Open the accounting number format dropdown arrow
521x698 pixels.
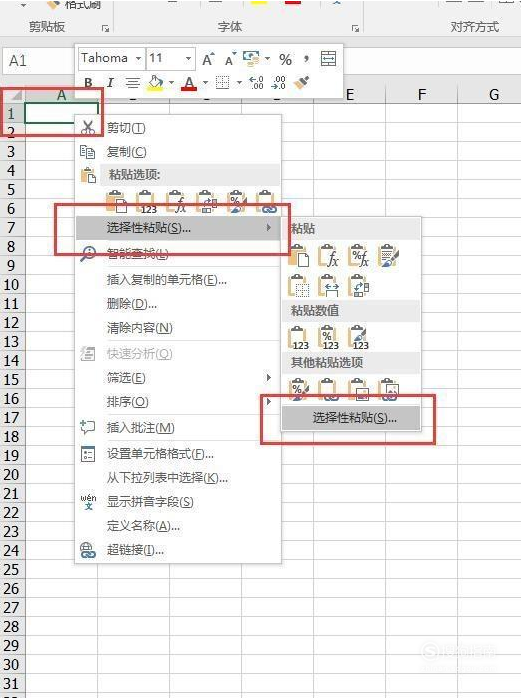click(x=267, y=58)
